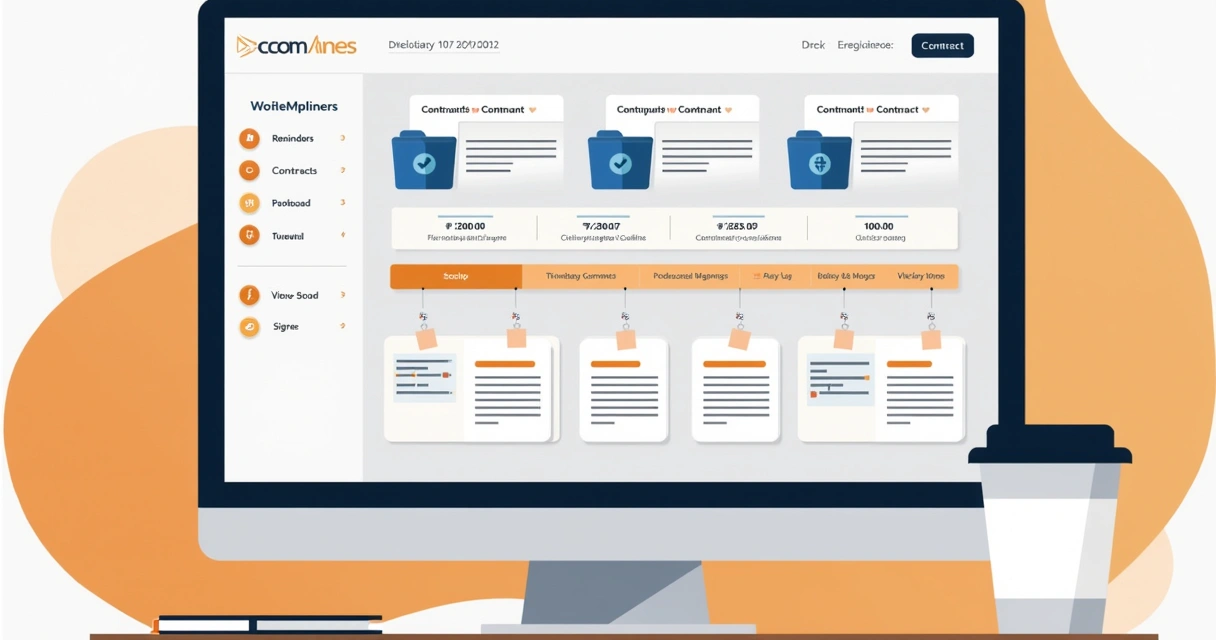1216x640 pixels.
Task: Click the Contmants Contnant card title
Action: [x=473, y=110]
